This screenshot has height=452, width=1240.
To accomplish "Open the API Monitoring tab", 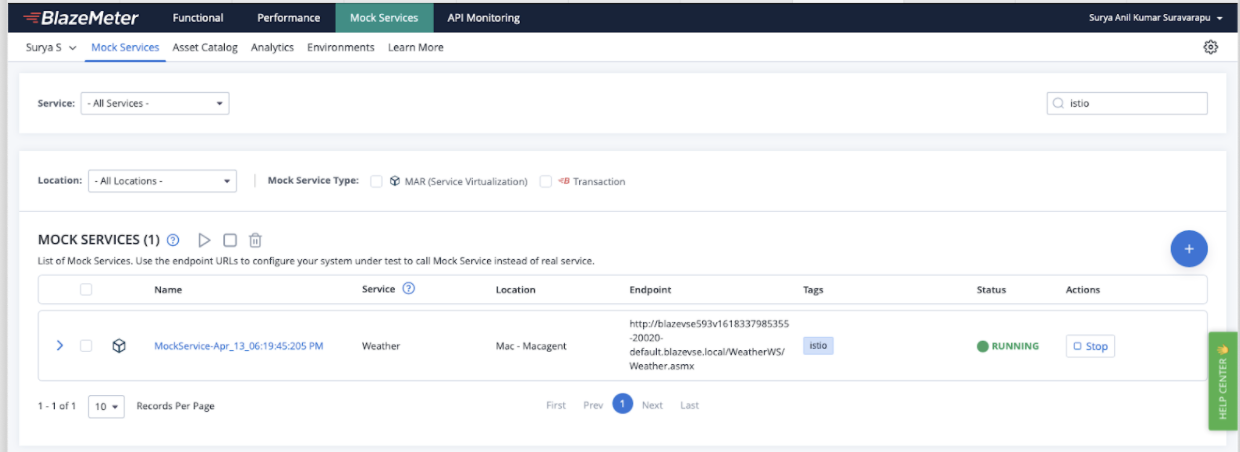I will [484, 18].
